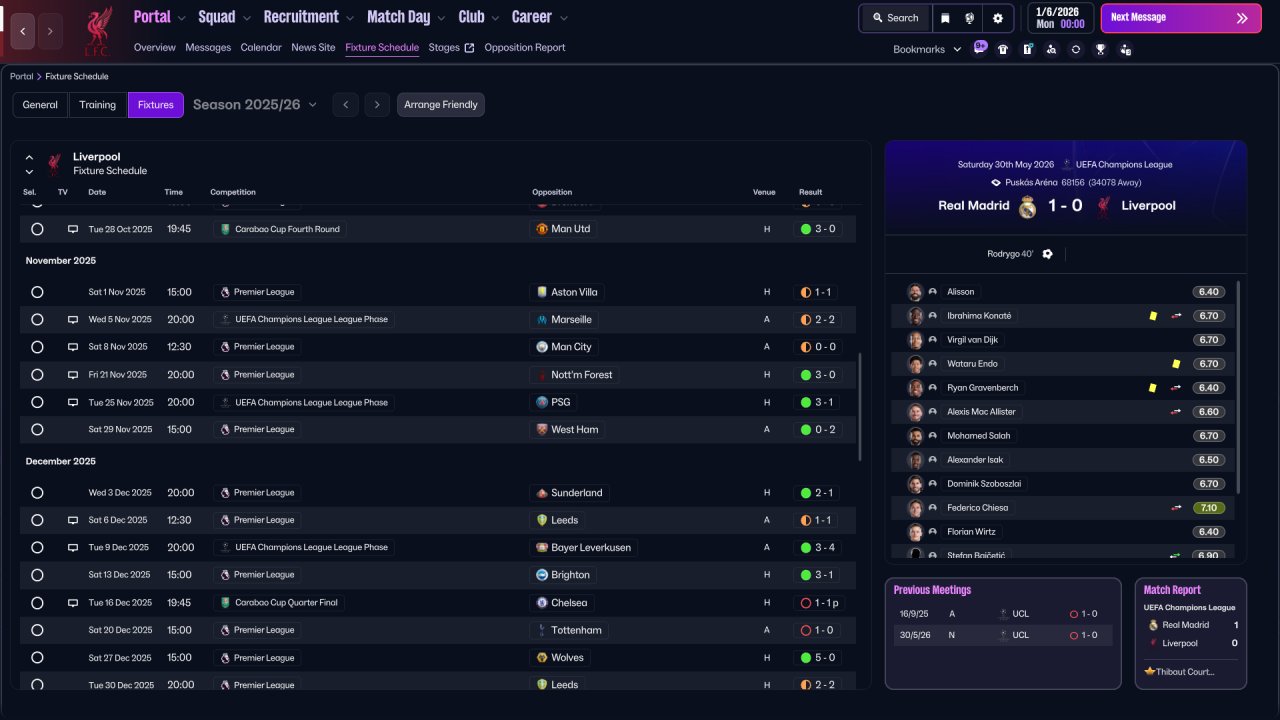Open the Overview tab

[x=155, y=48]
